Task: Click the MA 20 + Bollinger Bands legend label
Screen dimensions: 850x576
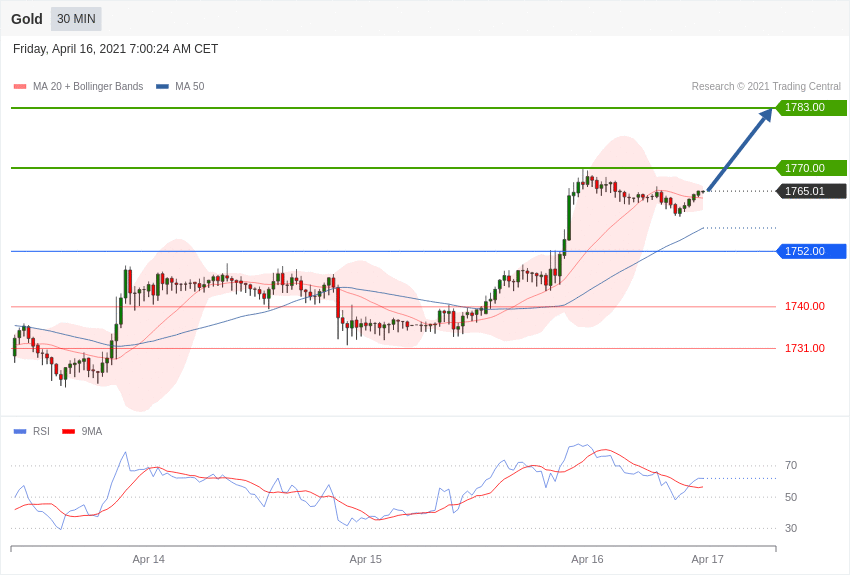Action: [88, 87]
